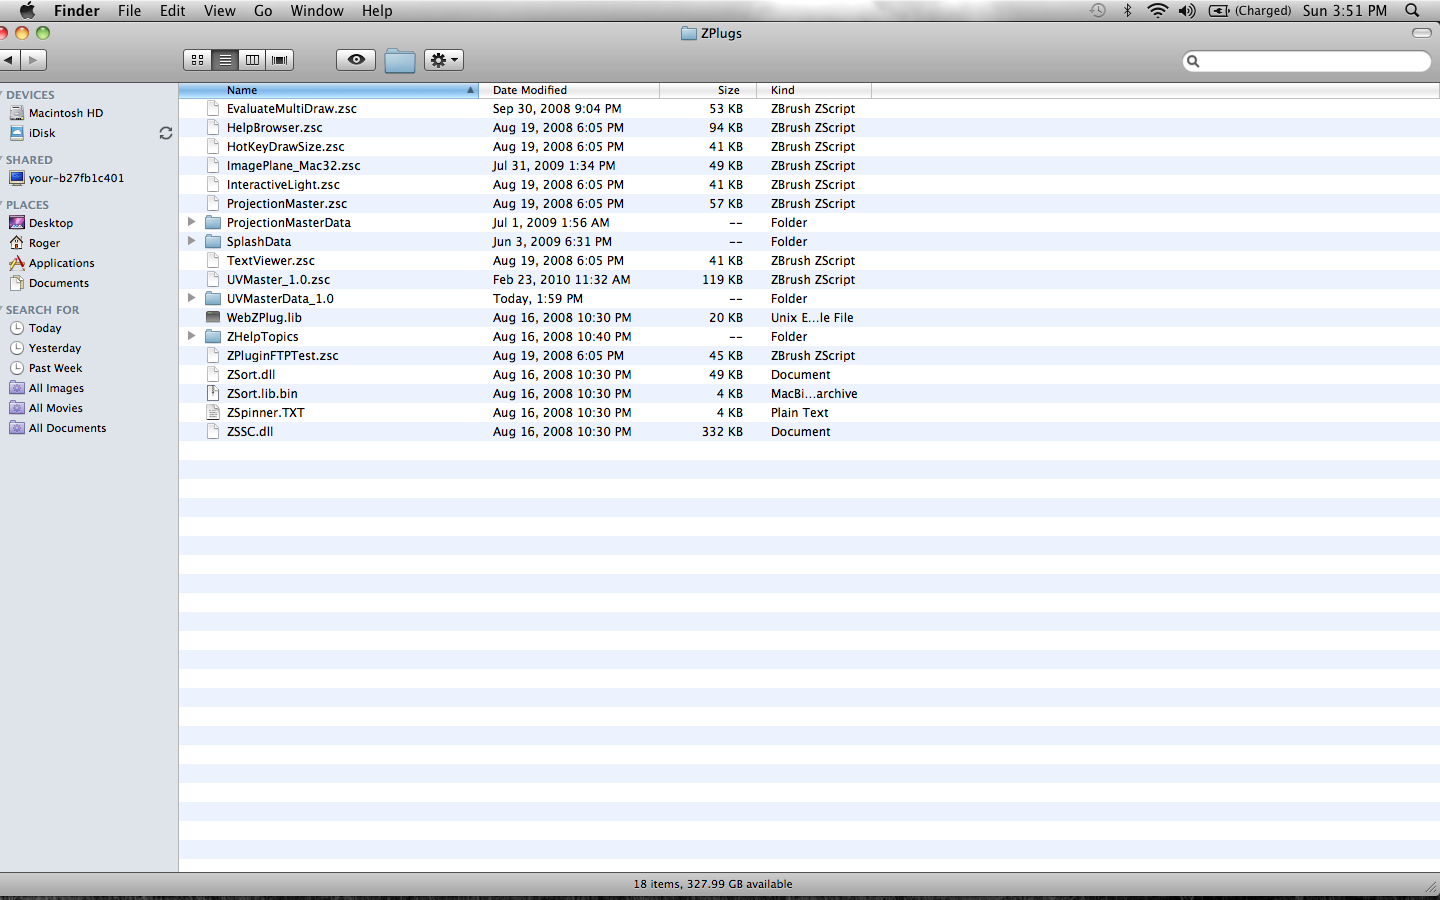
Task: Open the View menu
Action: click(x=219, y=10)
